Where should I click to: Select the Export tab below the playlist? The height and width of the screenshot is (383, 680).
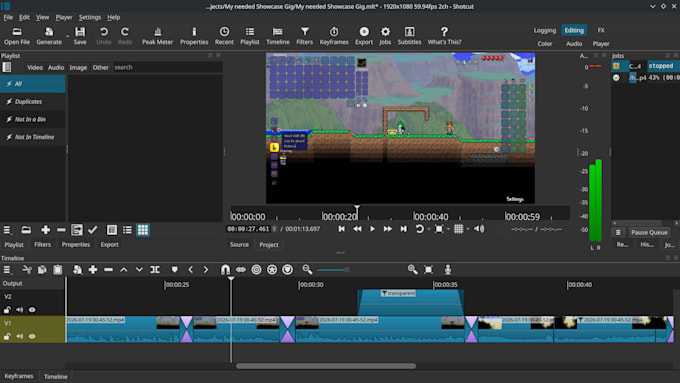click(109, 245)
